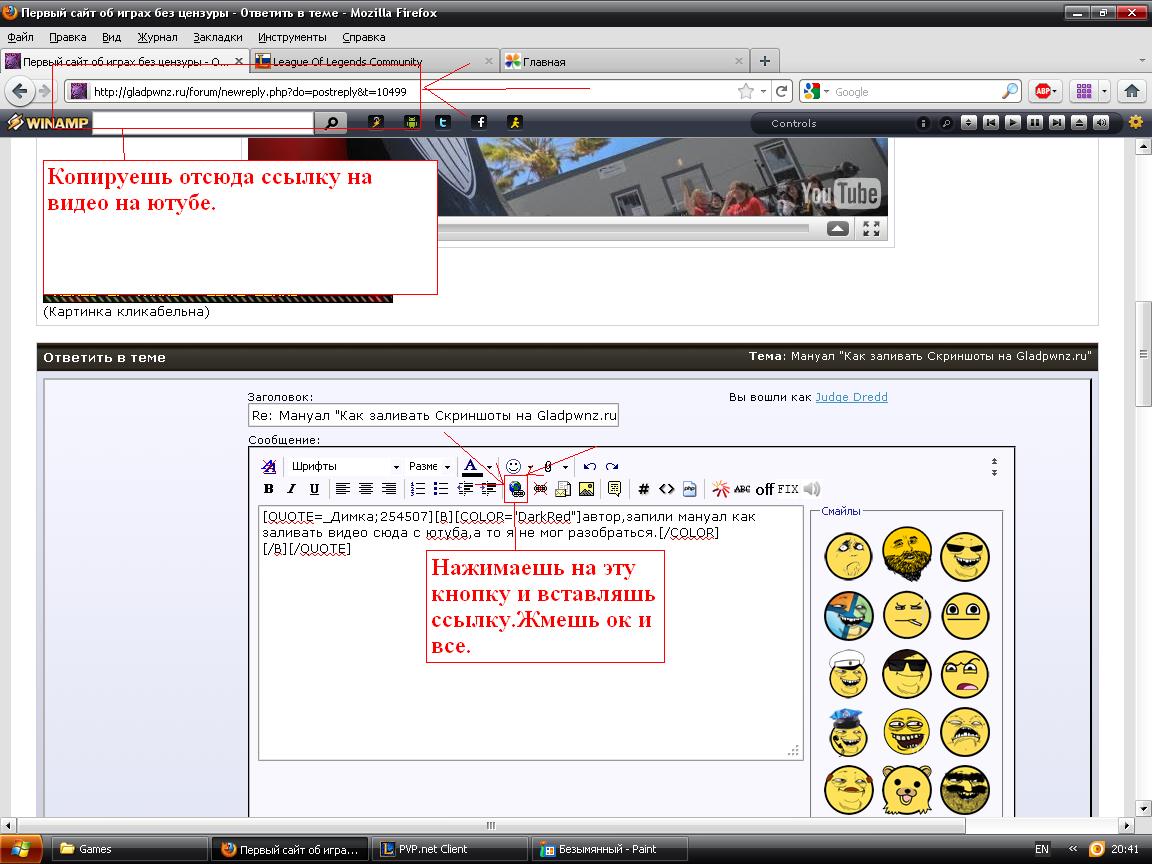
Task: Open the Размер font size dropdown
Action: click(x=429, y=466)
